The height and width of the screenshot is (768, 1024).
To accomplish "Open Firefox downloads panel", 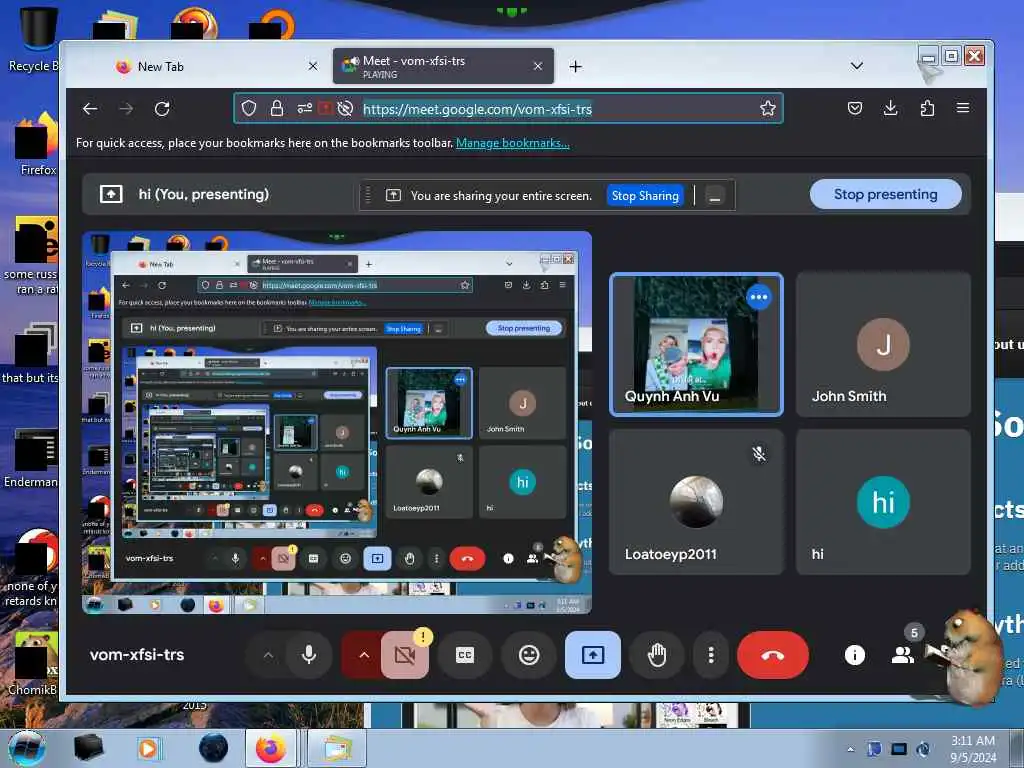I will coord(890,108).
